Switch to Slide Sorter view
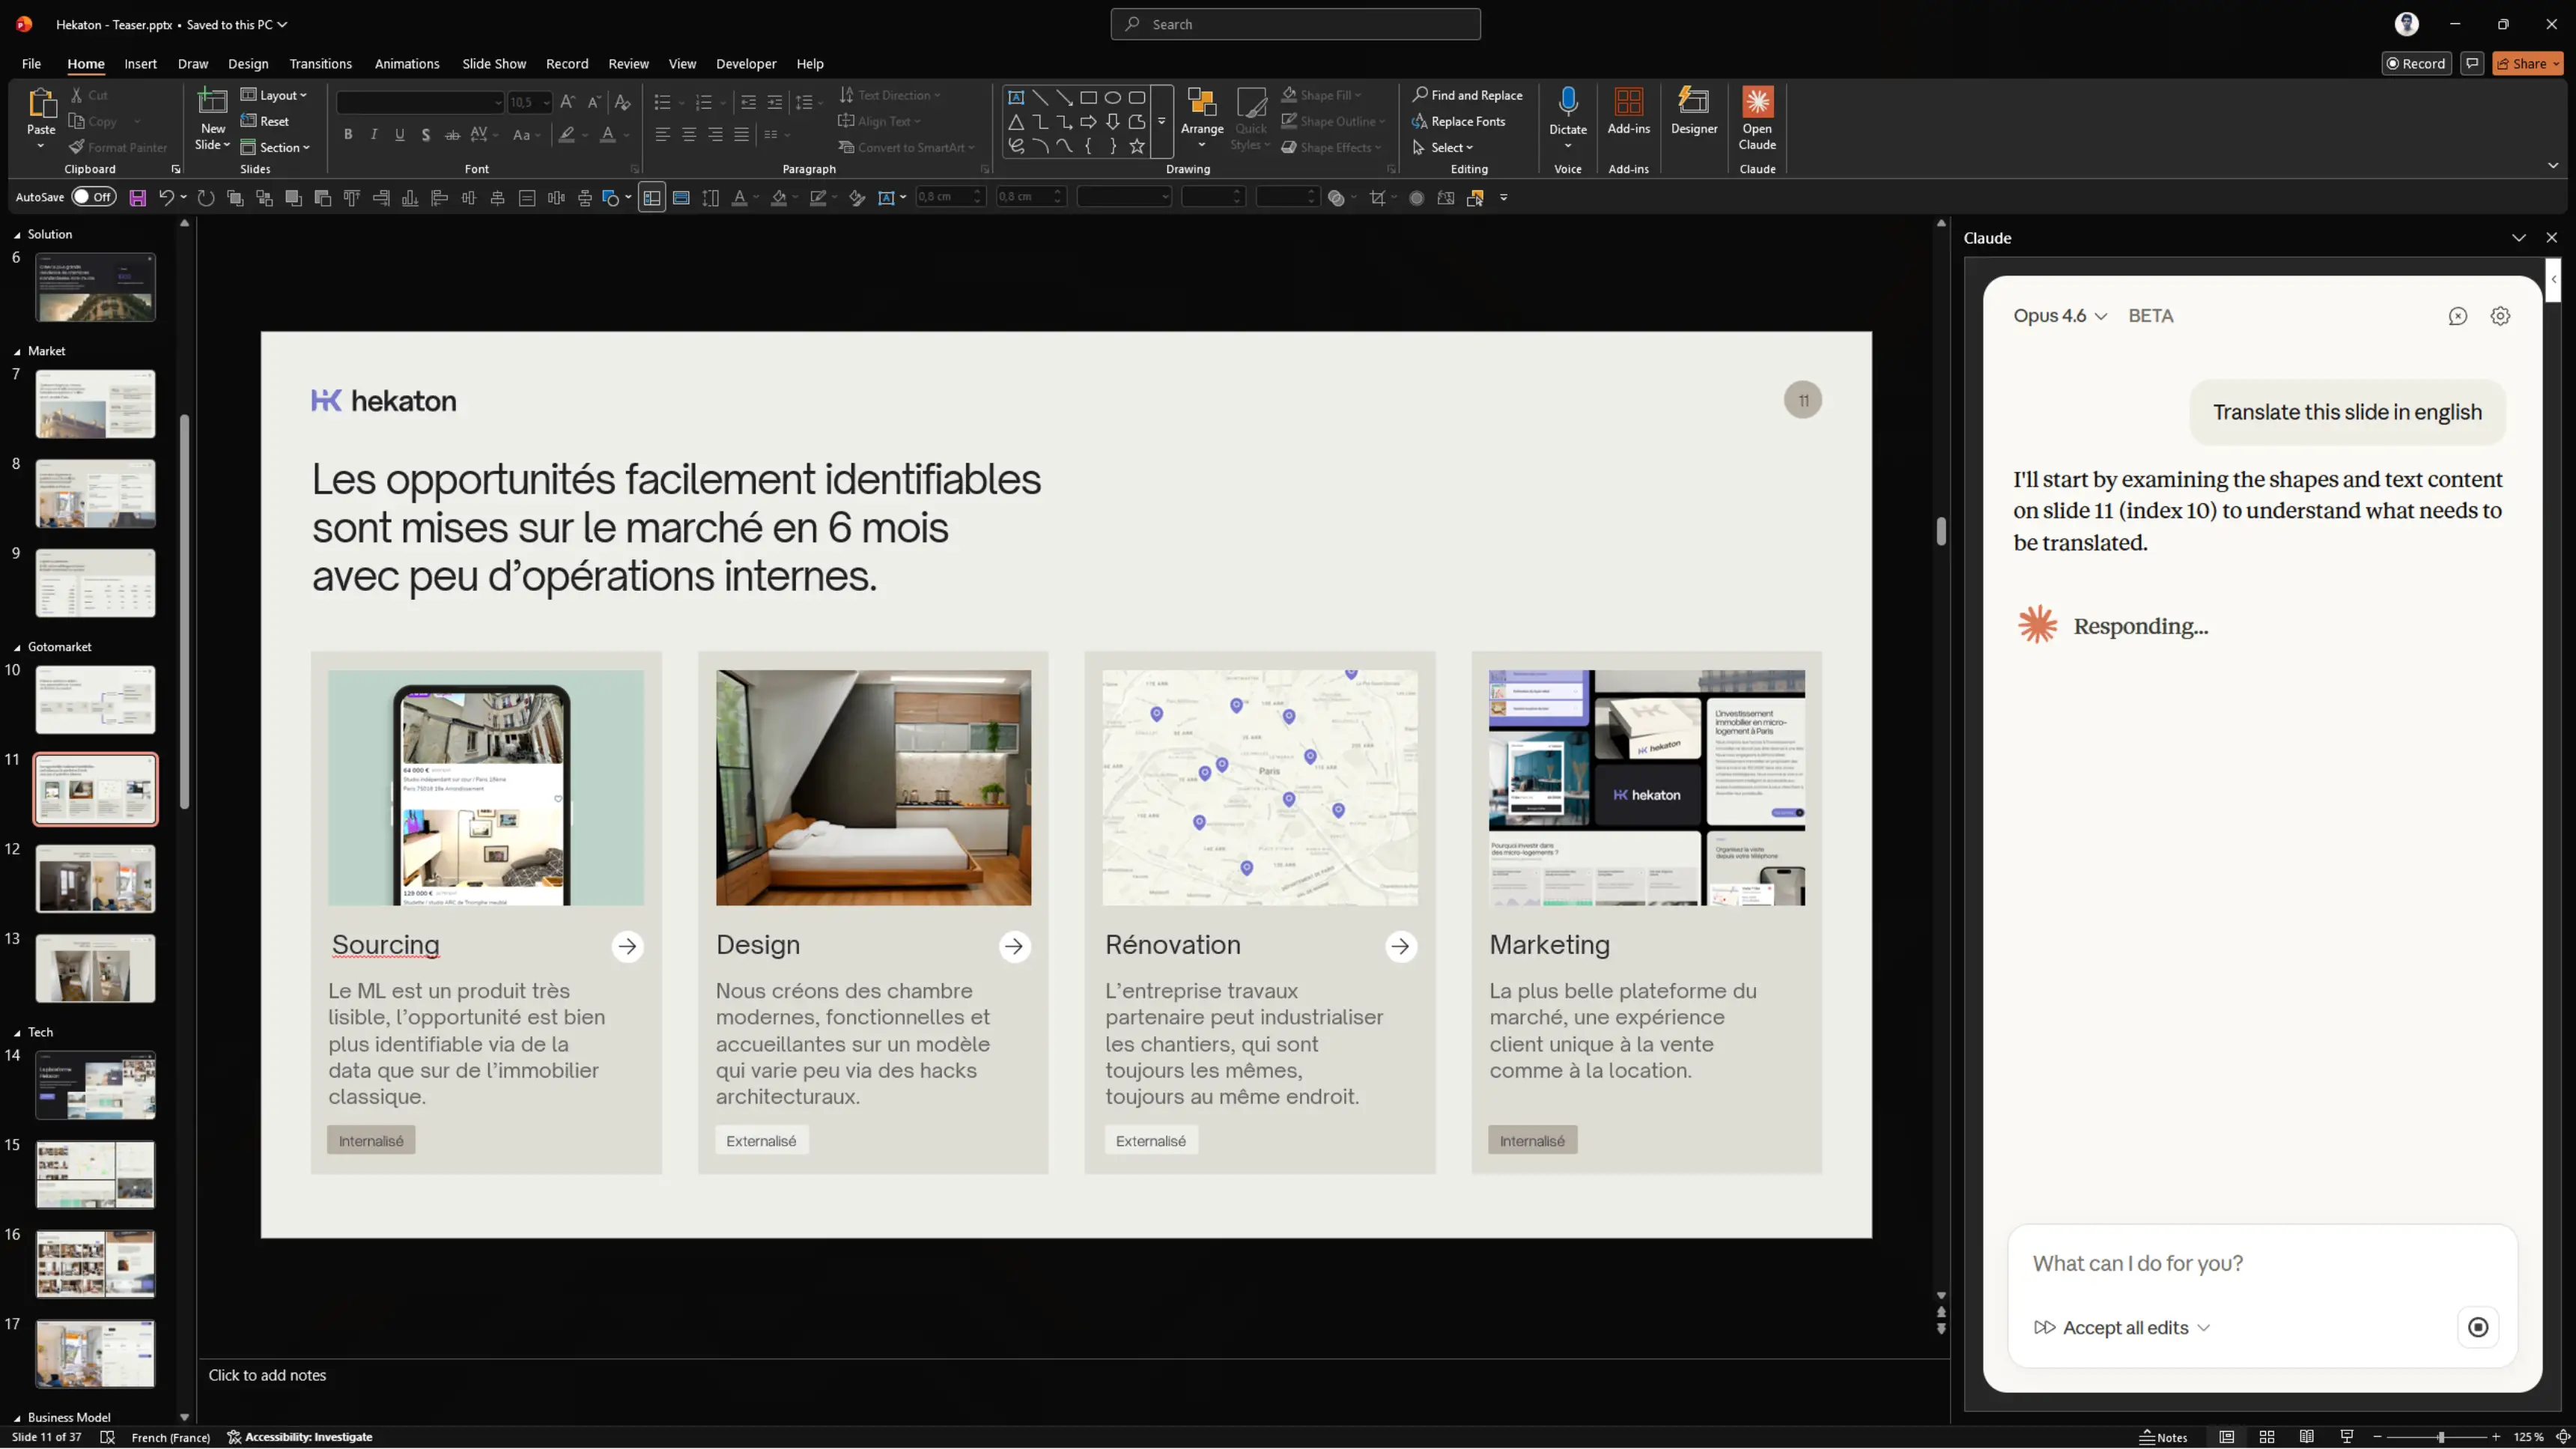Screen dimensions: 2576x1449 pyautogui.click(x=2267, y=1437)
